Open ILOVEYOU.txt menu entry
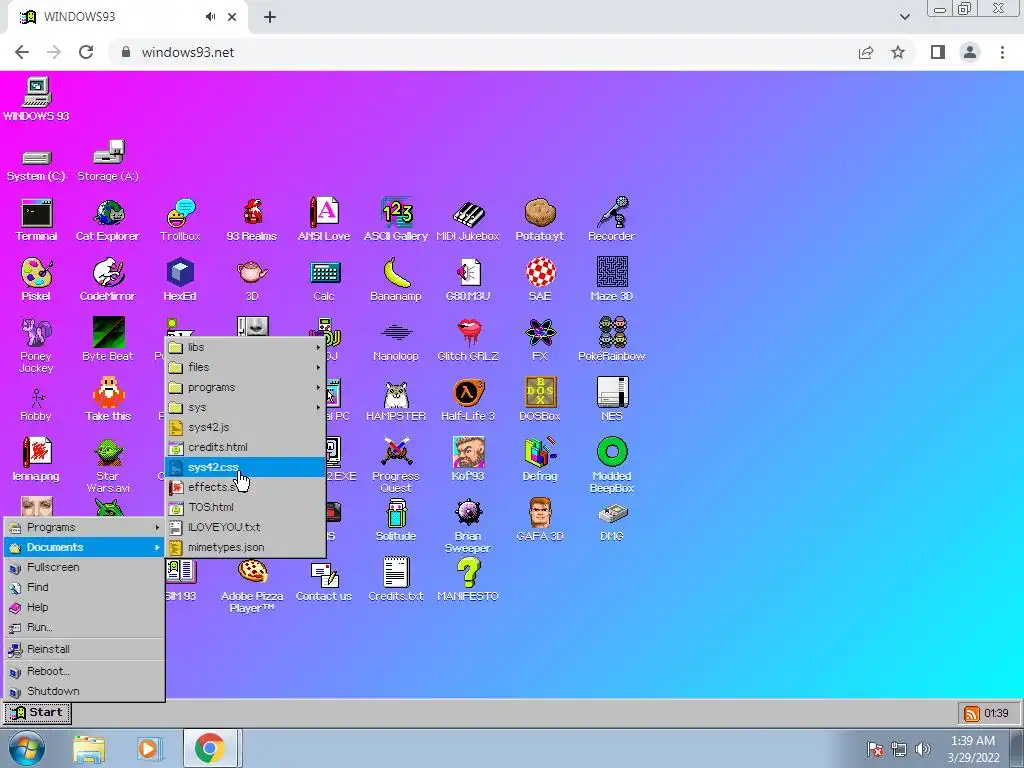 pyautogui.click(x=246, y=527)
